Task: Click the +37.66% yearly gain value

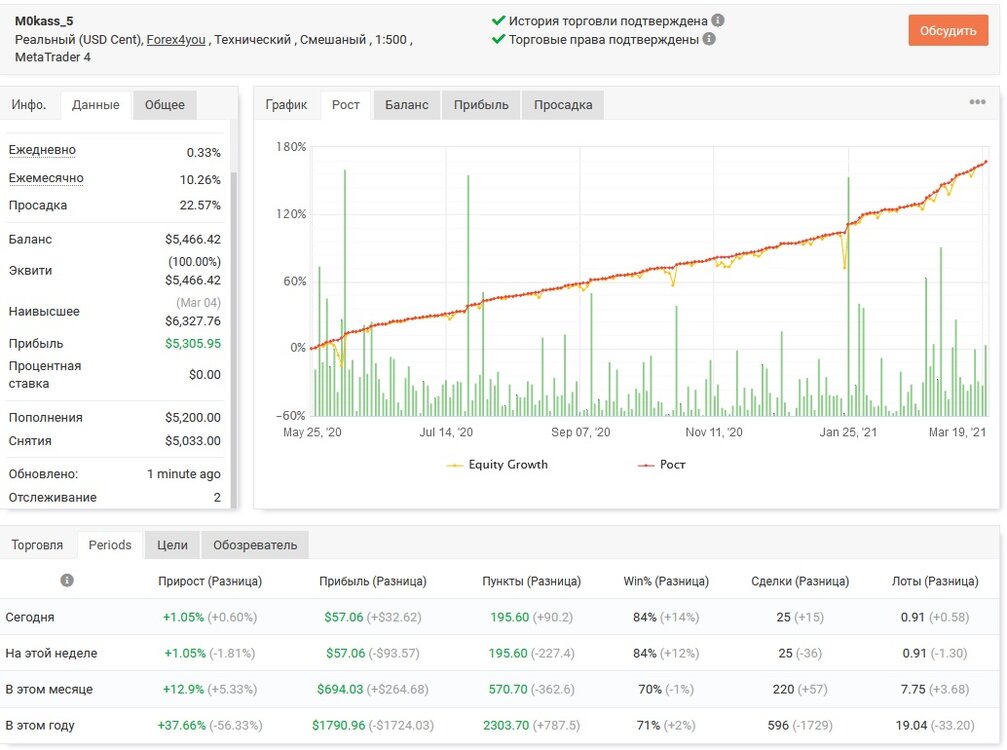Action: tap(182, 726)
